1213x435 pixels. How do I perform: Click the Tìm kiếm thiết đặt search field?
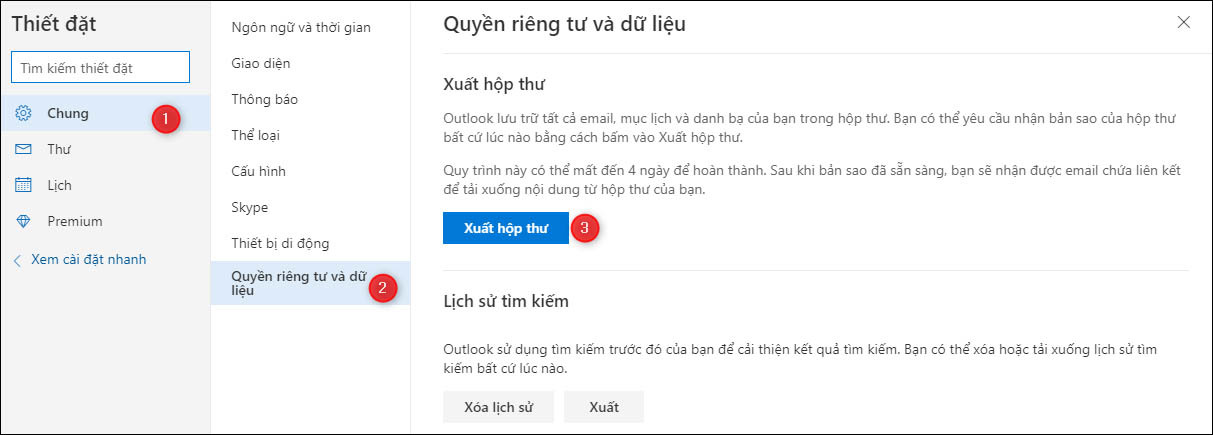[99, 68]
